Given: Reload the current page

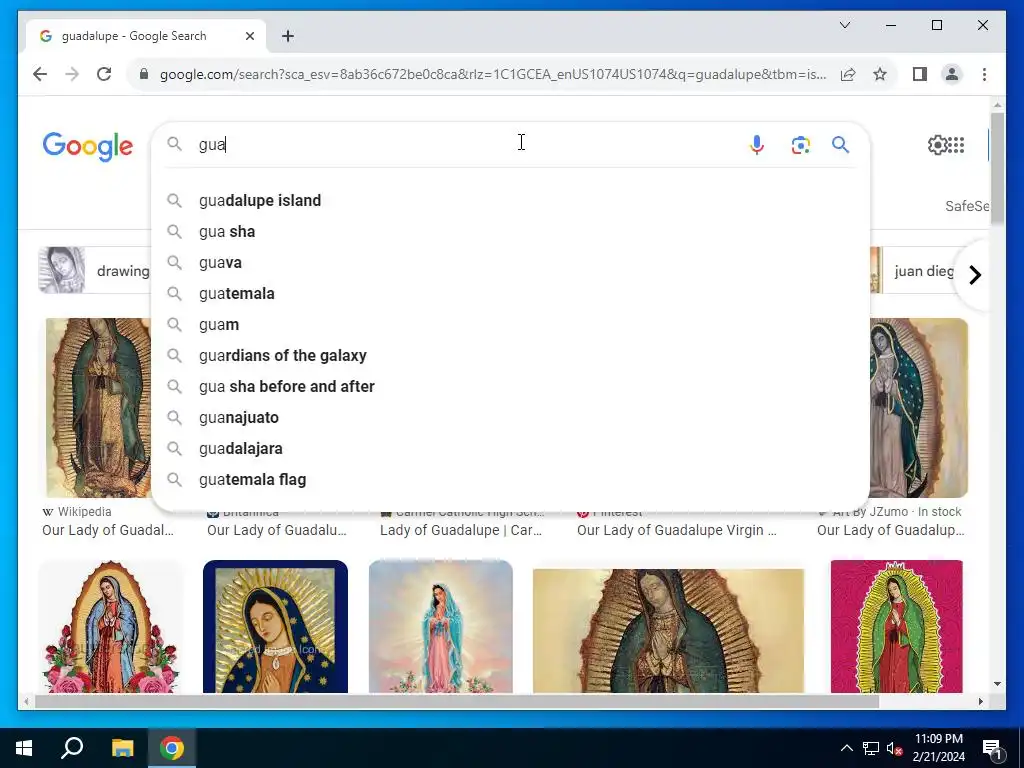Looking at the screenshot, I should point(104,74).
